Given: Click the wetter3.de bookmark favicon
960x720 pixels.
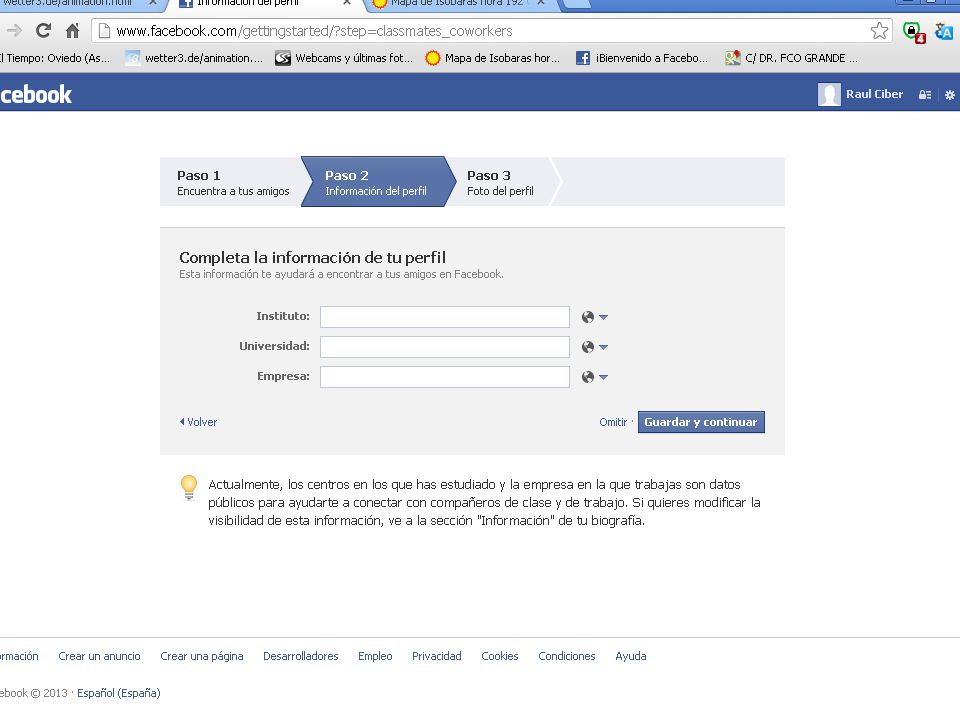Looking at the screenshot, I should click(132, 58).
